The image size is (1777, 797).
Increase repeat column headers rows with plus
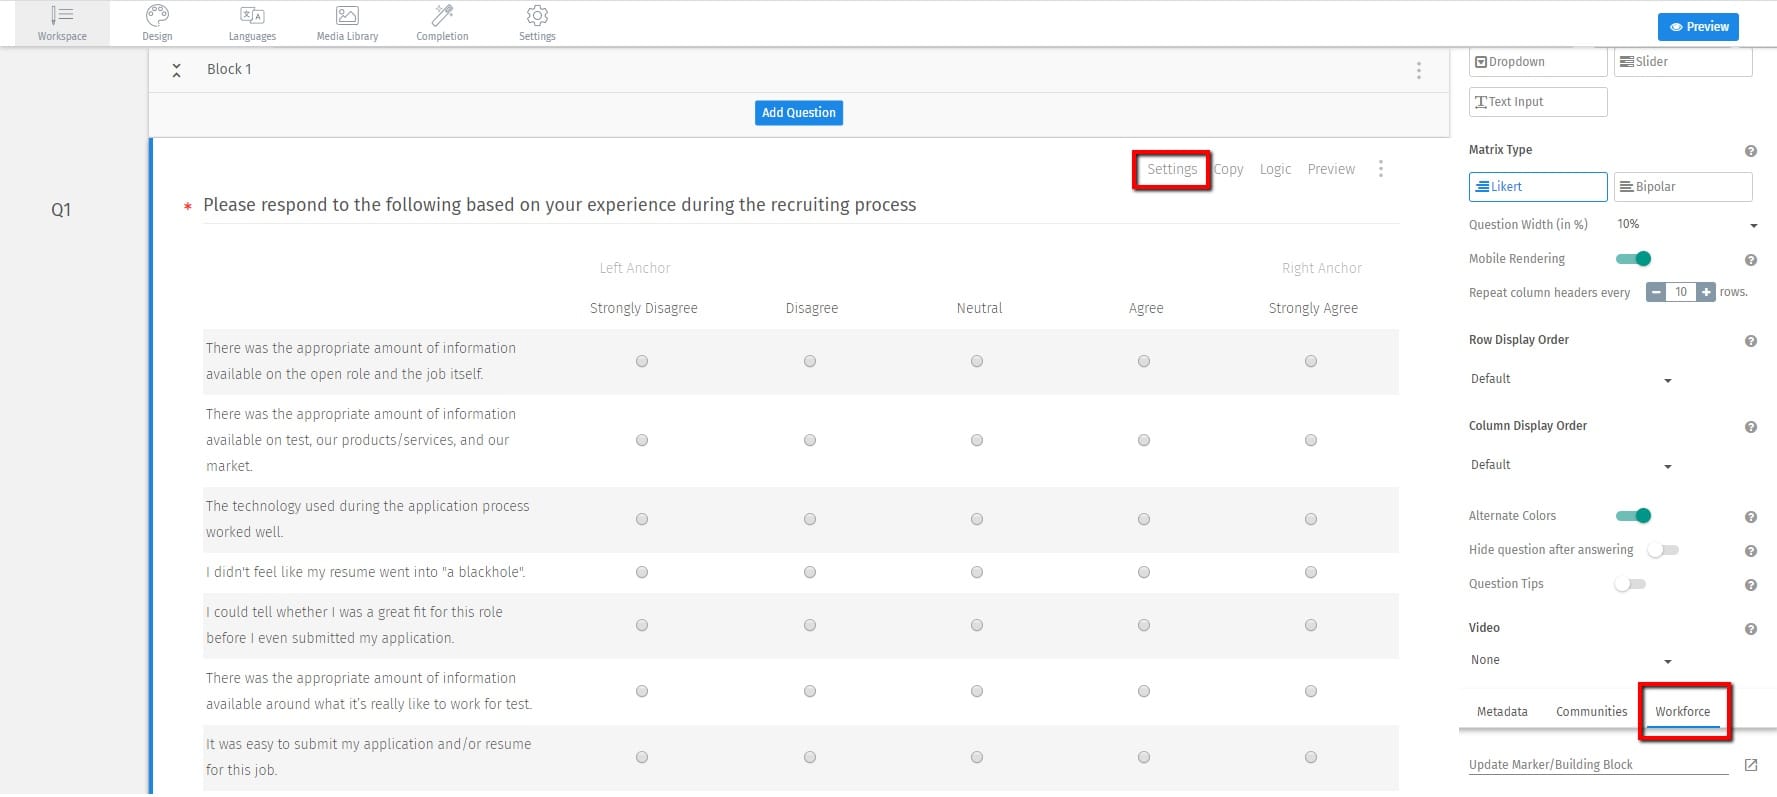click(1706, 292)
